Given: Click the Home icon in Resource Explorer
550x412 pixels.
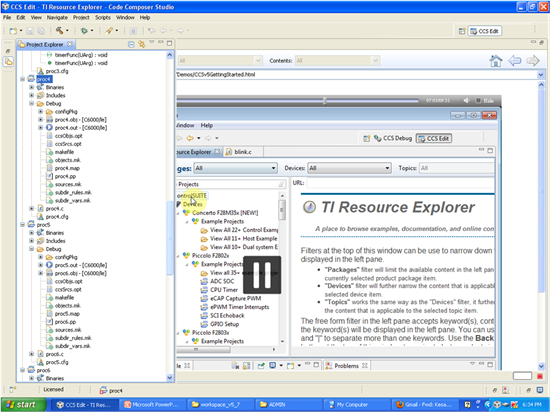Looking at the screenshot, I should pyautogui.click(x=496, y=61).
